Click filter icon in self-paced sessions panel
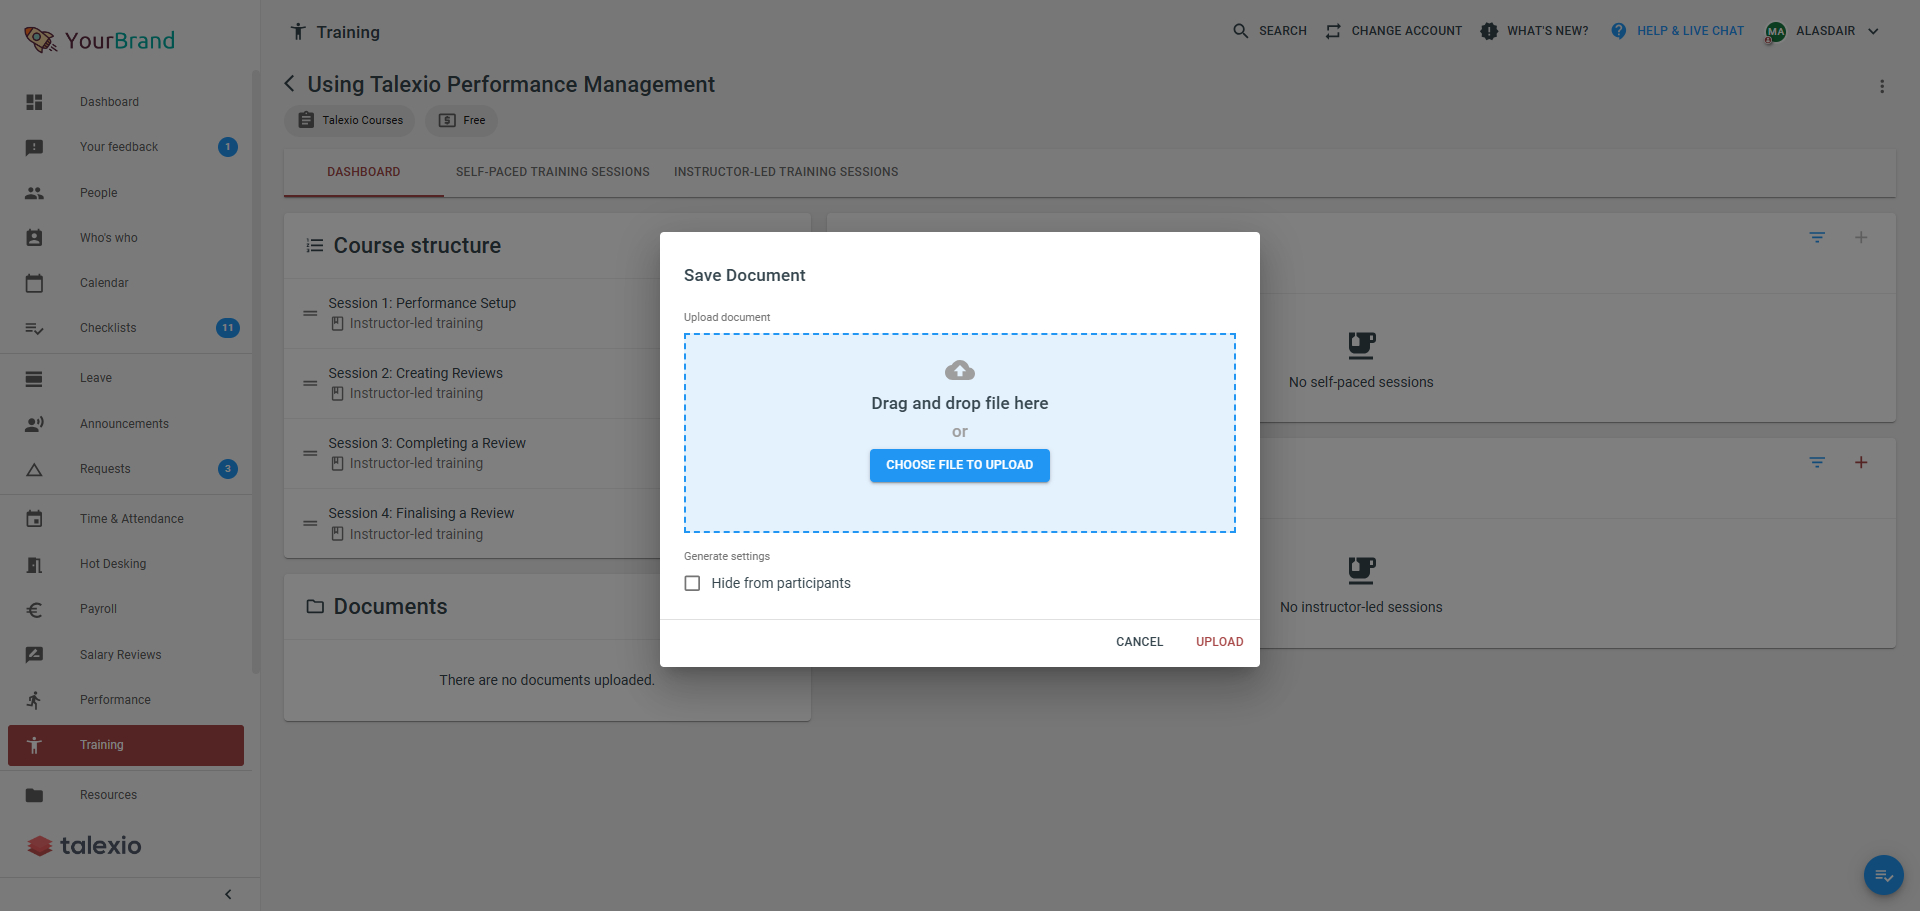Viewport: 1920px width, 911px height. tap(1817, 237)
